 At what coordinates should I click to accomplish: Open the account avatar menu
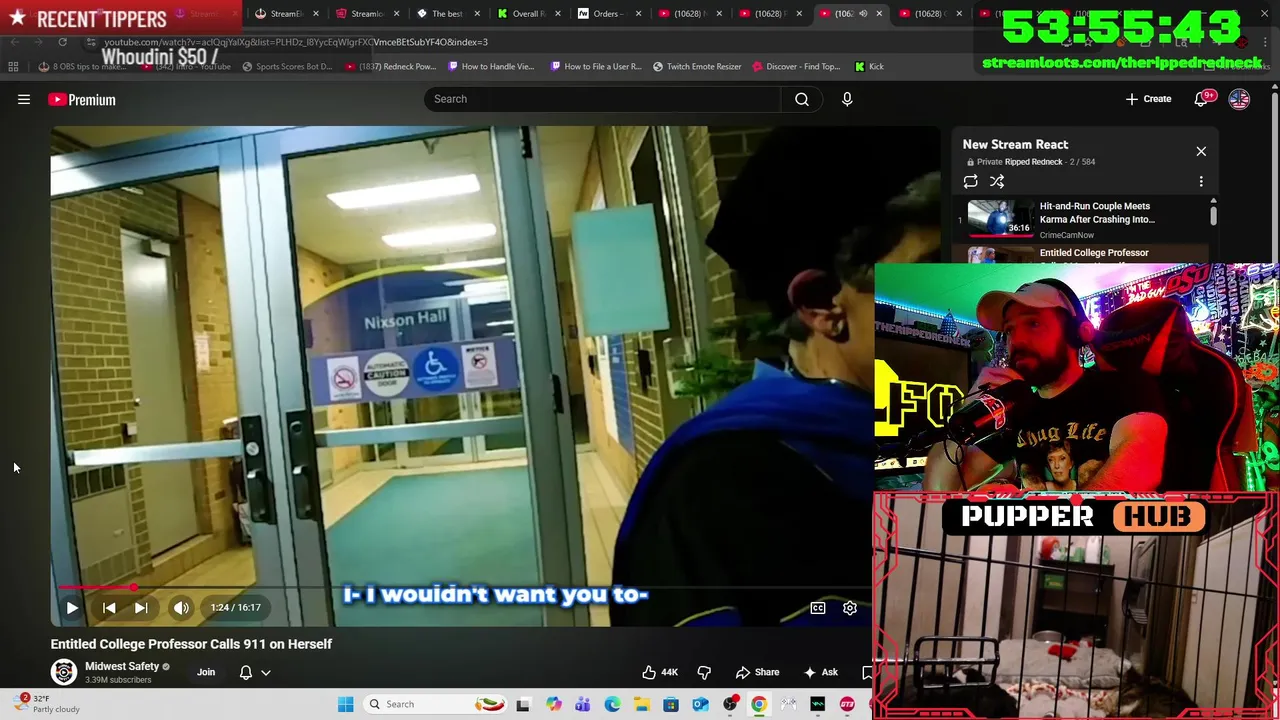[x=1239, y=99]
